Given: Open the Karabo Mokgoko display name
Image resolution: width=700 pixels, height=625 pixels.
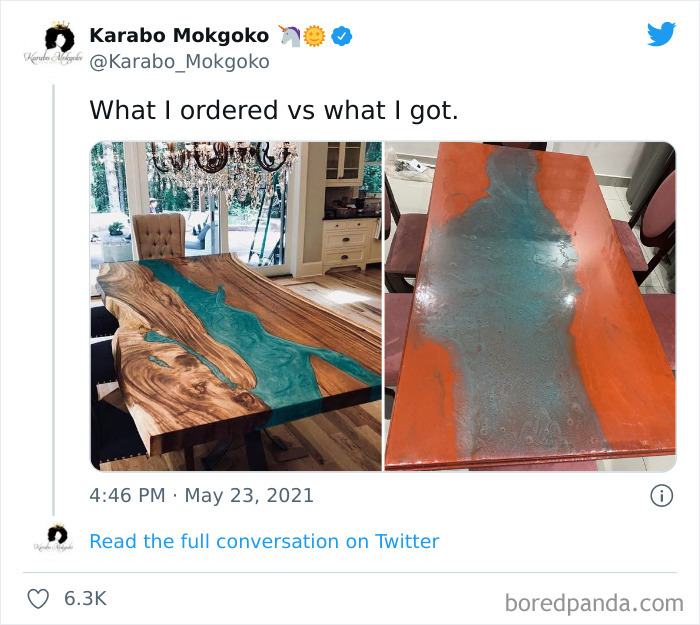Looking at the screenshot, I should (179, 36).
